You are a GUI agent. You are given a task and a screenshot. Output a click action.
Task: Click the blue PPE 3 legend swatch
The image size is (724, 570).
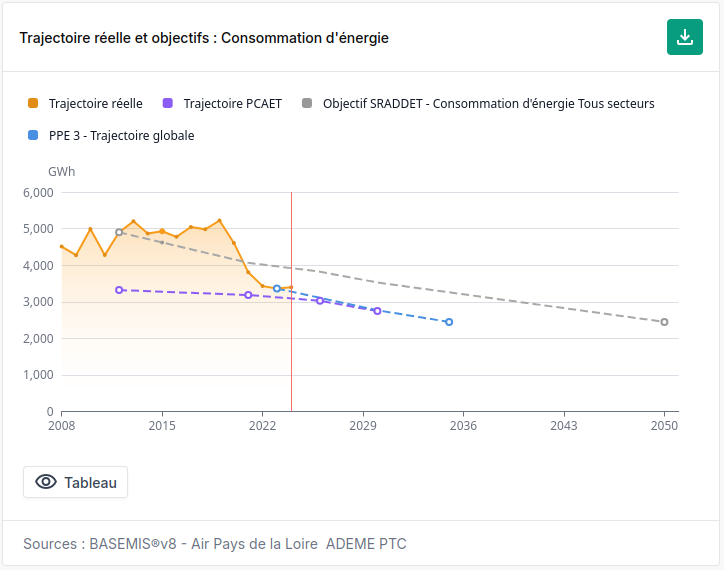(33, 135)
